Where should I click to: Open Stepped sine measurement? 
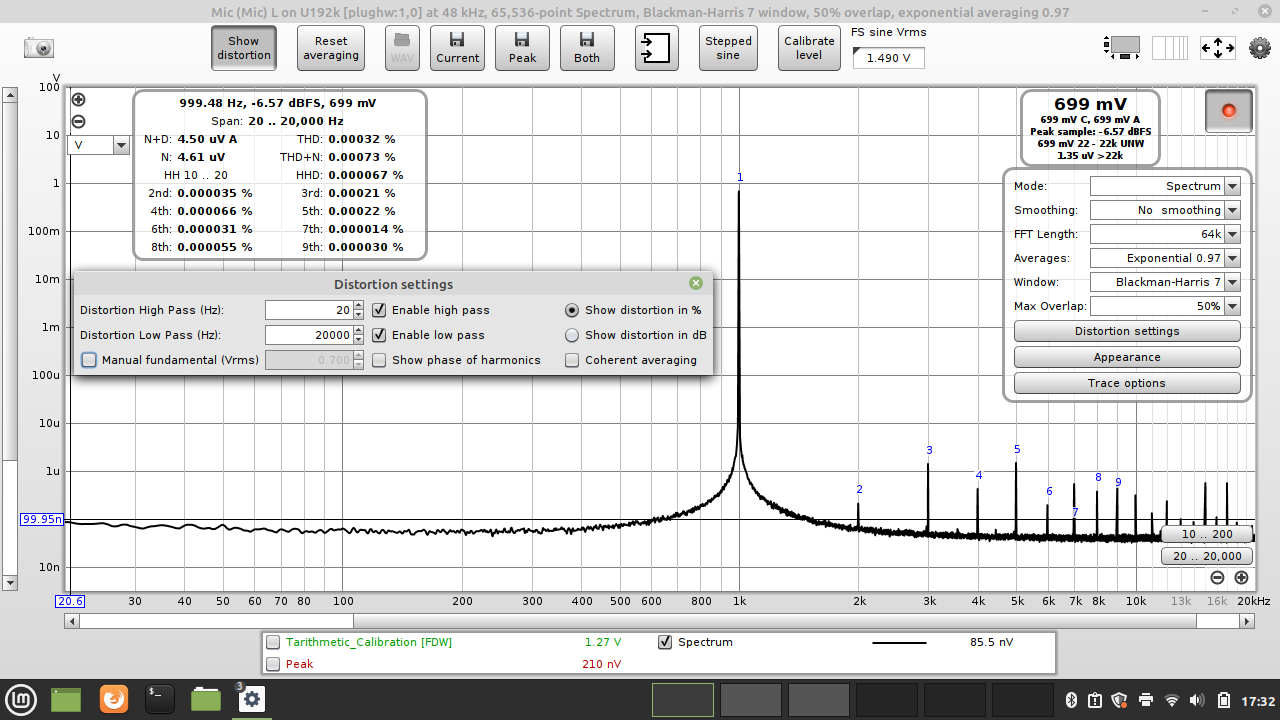tap(728, 48)
